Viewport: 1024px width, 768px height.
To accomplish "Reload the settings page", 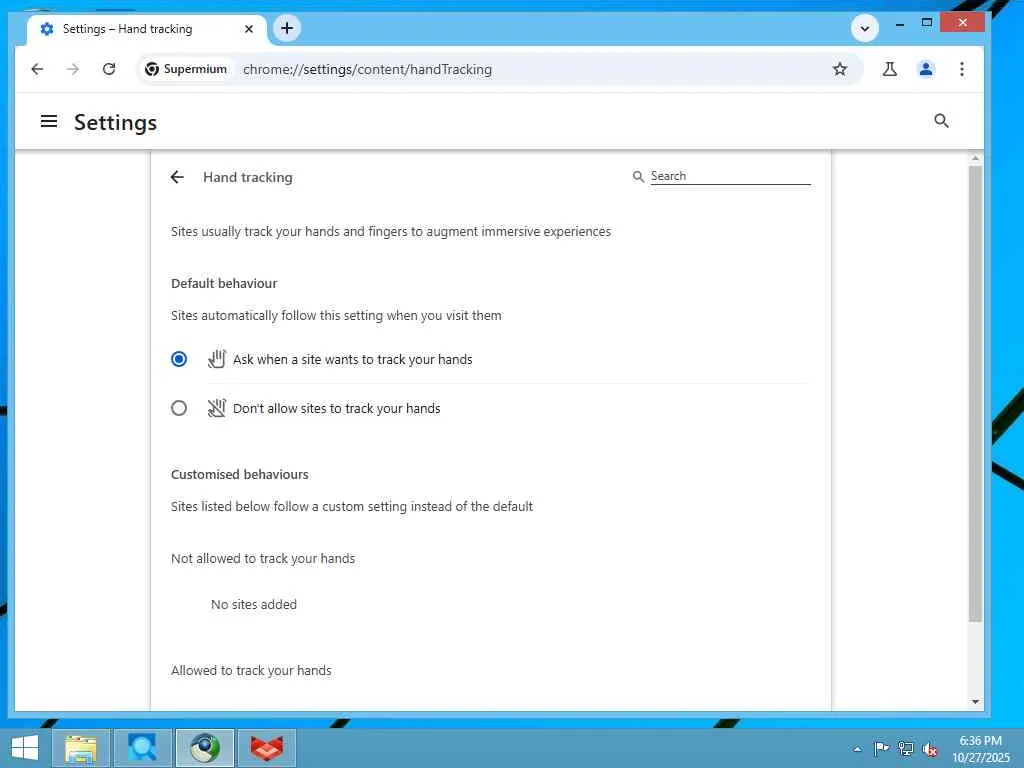I will tap(109, 69).
